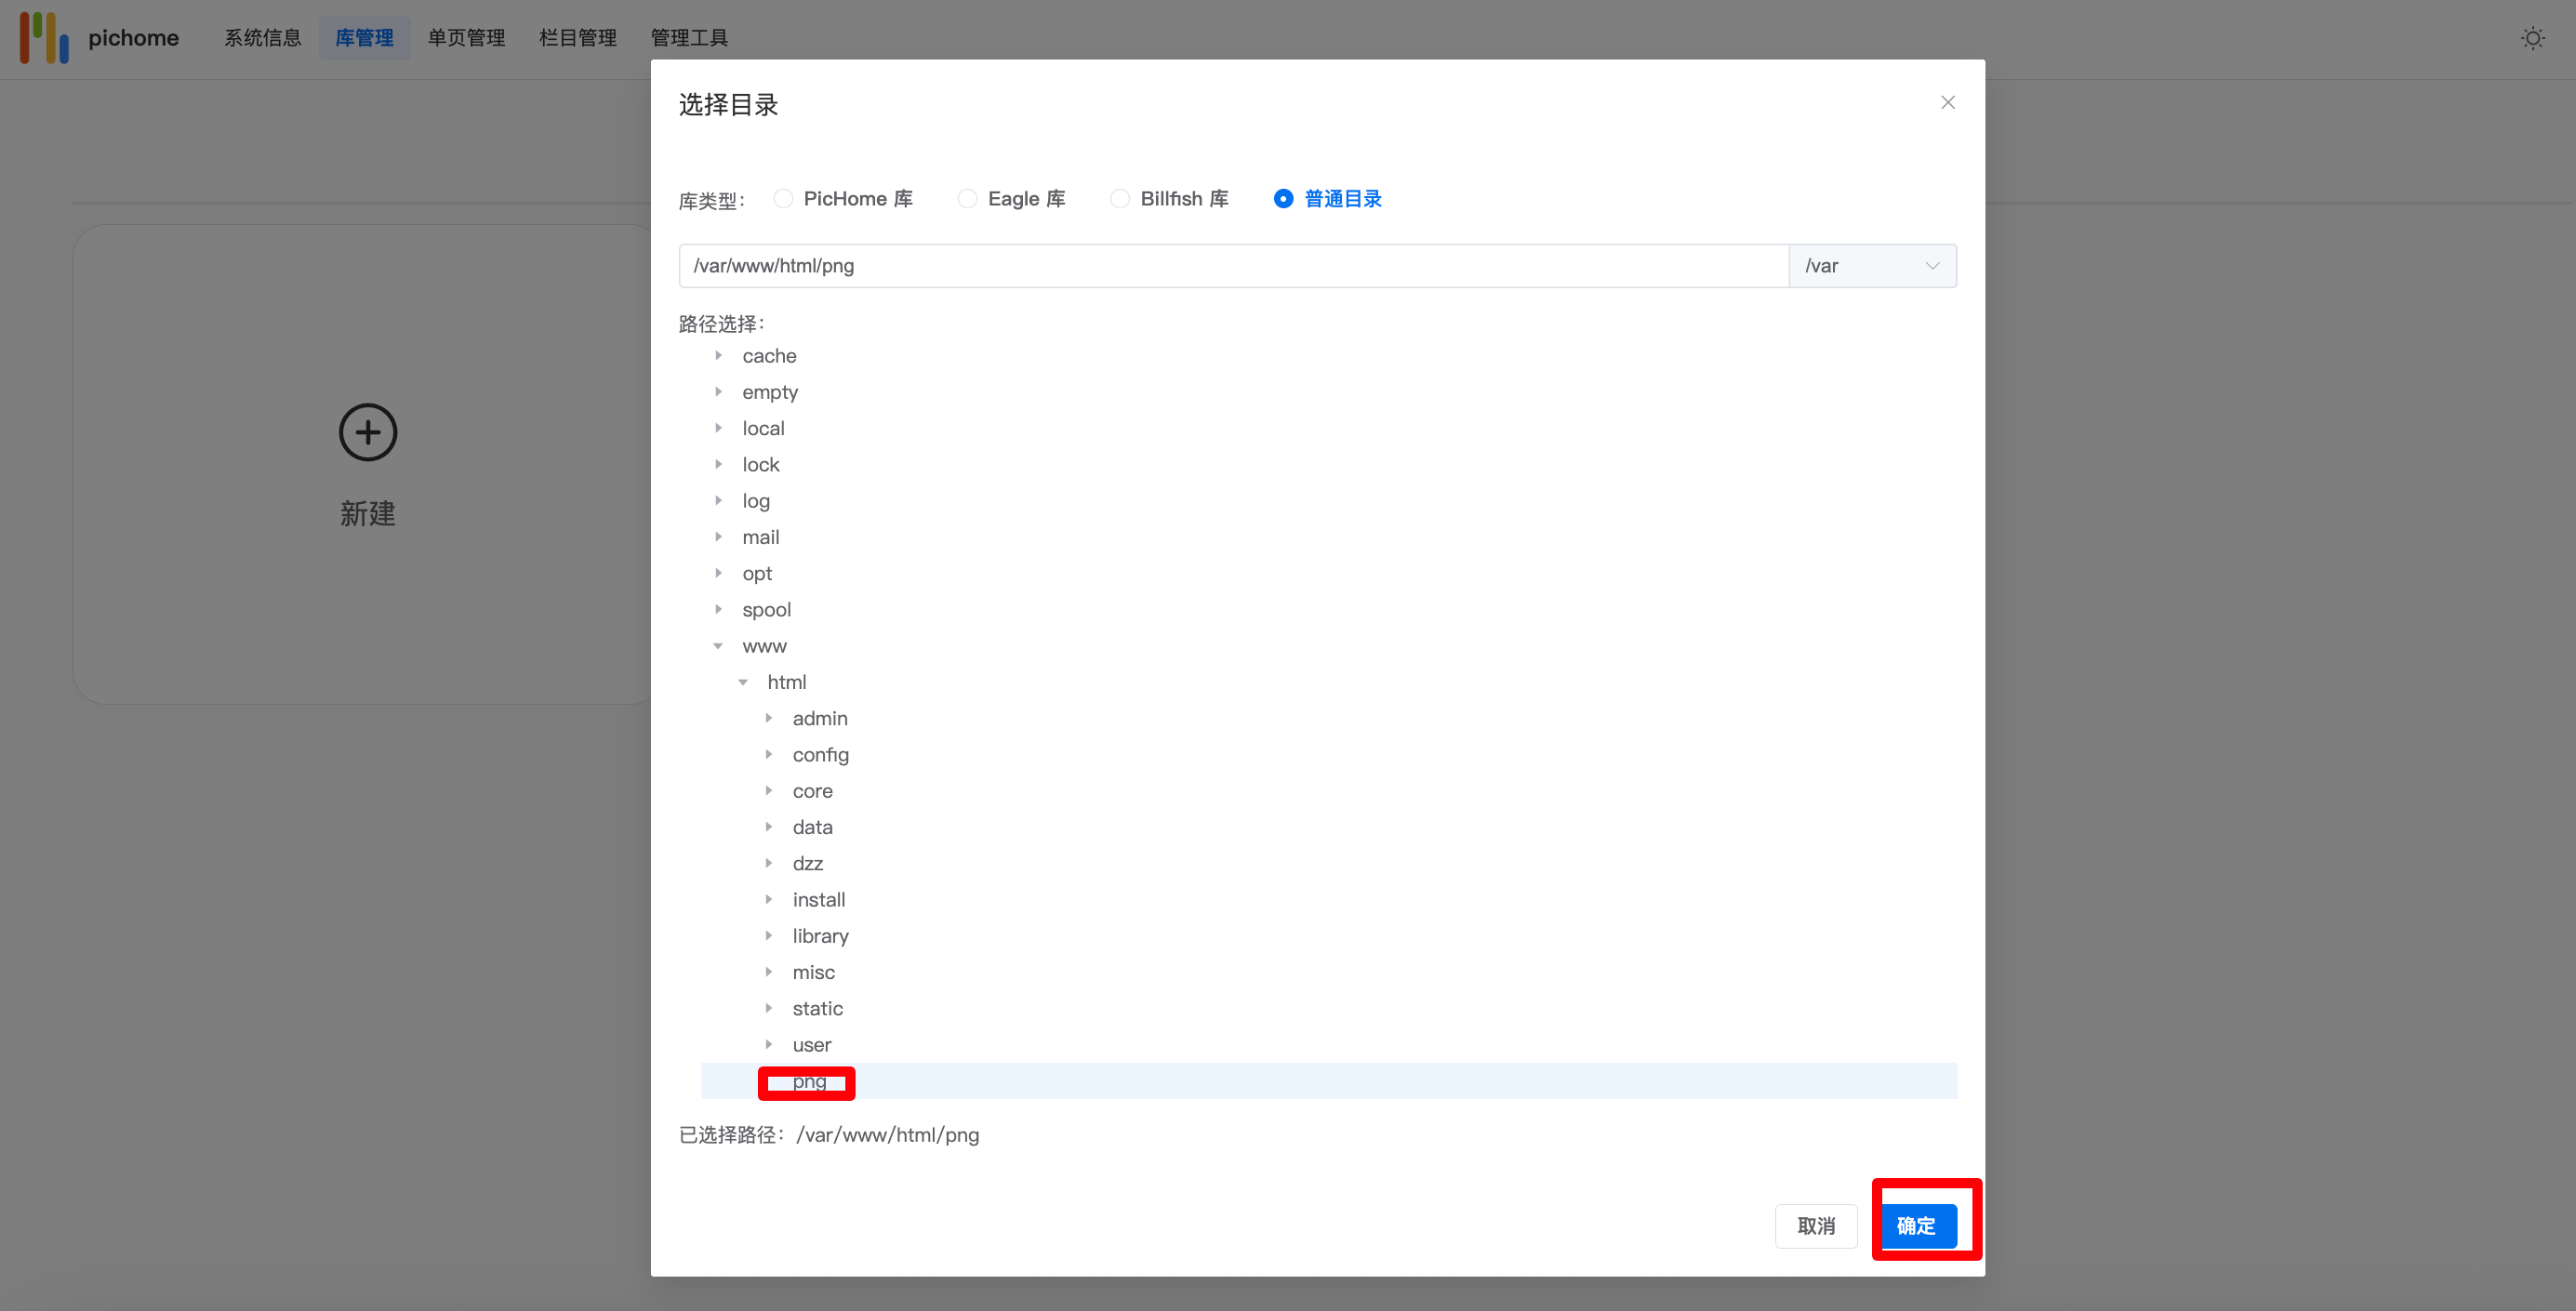Select the png folder in tree
This screenshot has height=1311, width=2576.
[809, 1081]
